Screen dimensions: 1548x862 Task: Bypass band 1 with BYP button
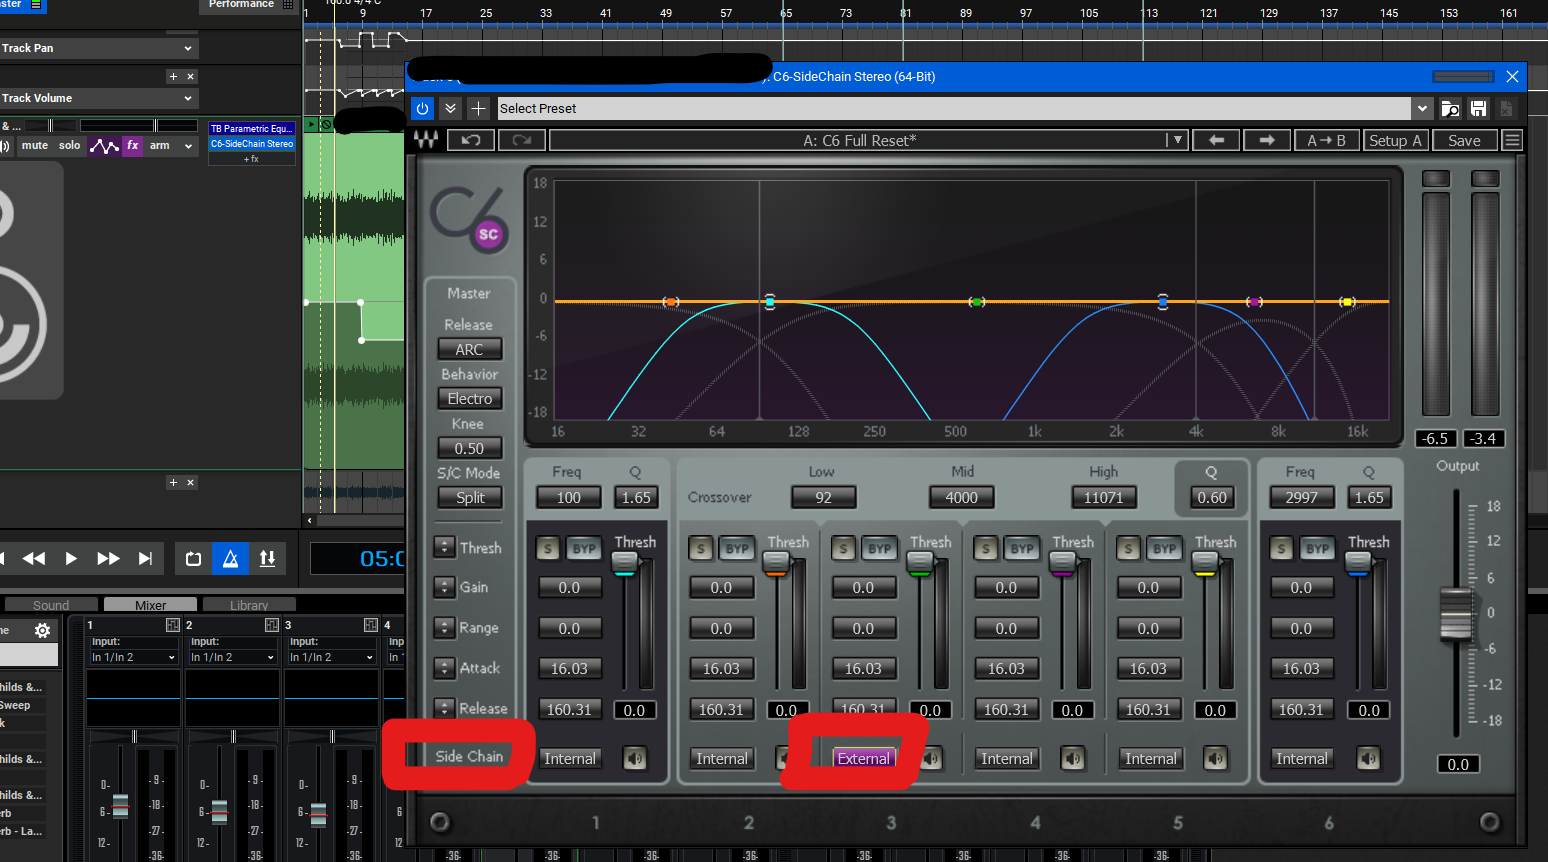click(583, 548)
